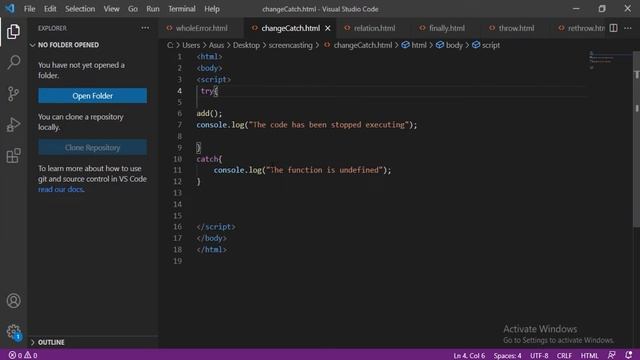Open the Extensions view icon
Viewport: 640px width, 360px height.
click(x=13, y=156)
